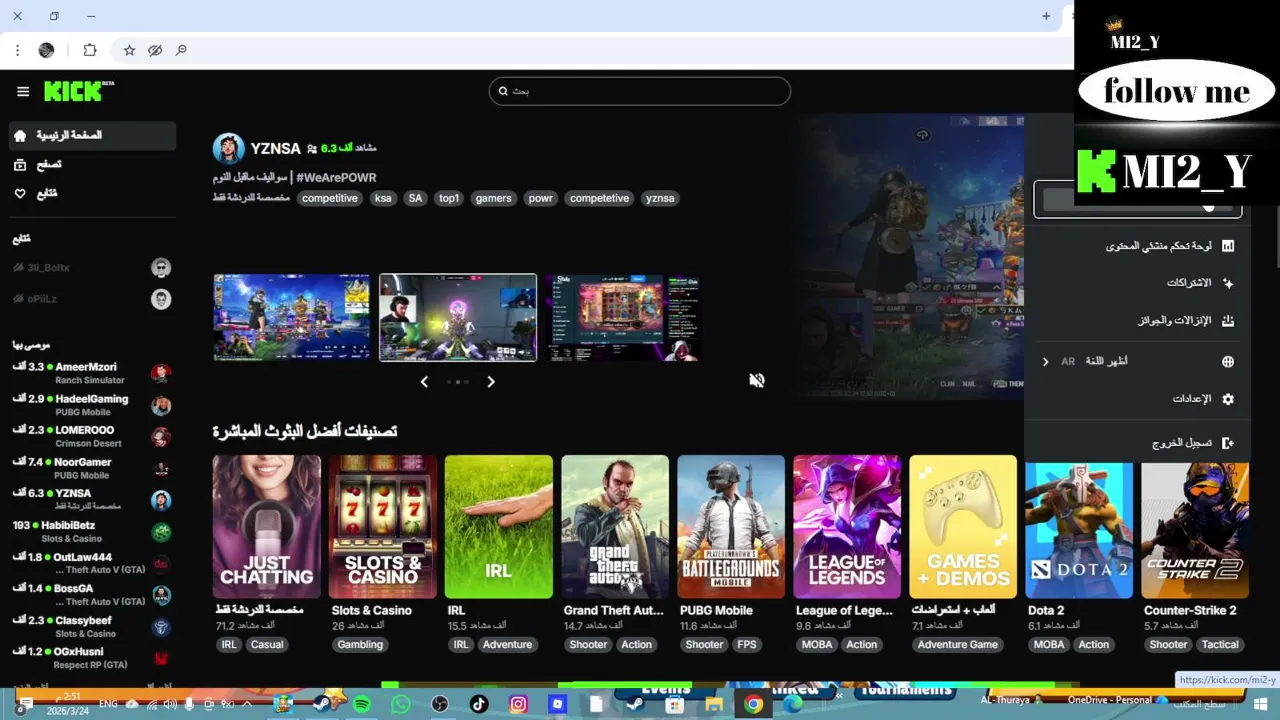Open HadeelGaming recommended channel
This screenshot has width=1280, height=720.
(x=92, y=405)
